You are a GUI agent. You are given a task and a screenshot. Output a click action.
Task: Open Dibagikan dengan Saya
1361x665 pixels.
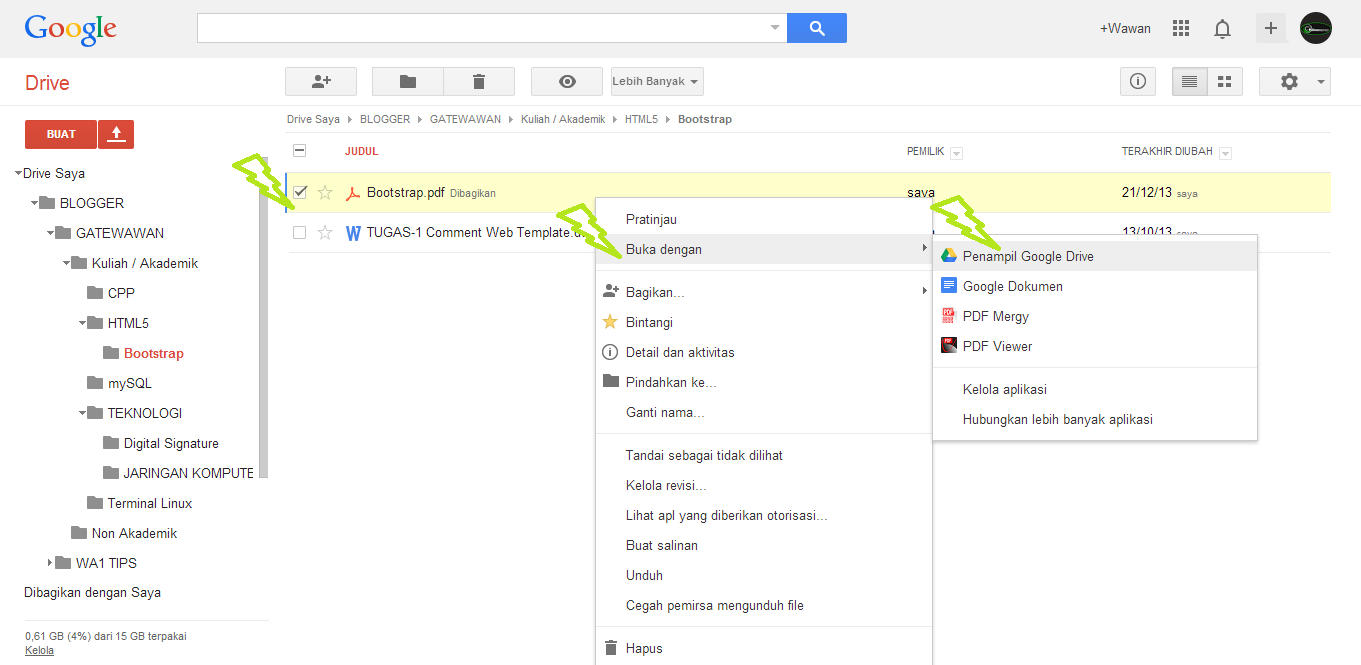[92, 592]
